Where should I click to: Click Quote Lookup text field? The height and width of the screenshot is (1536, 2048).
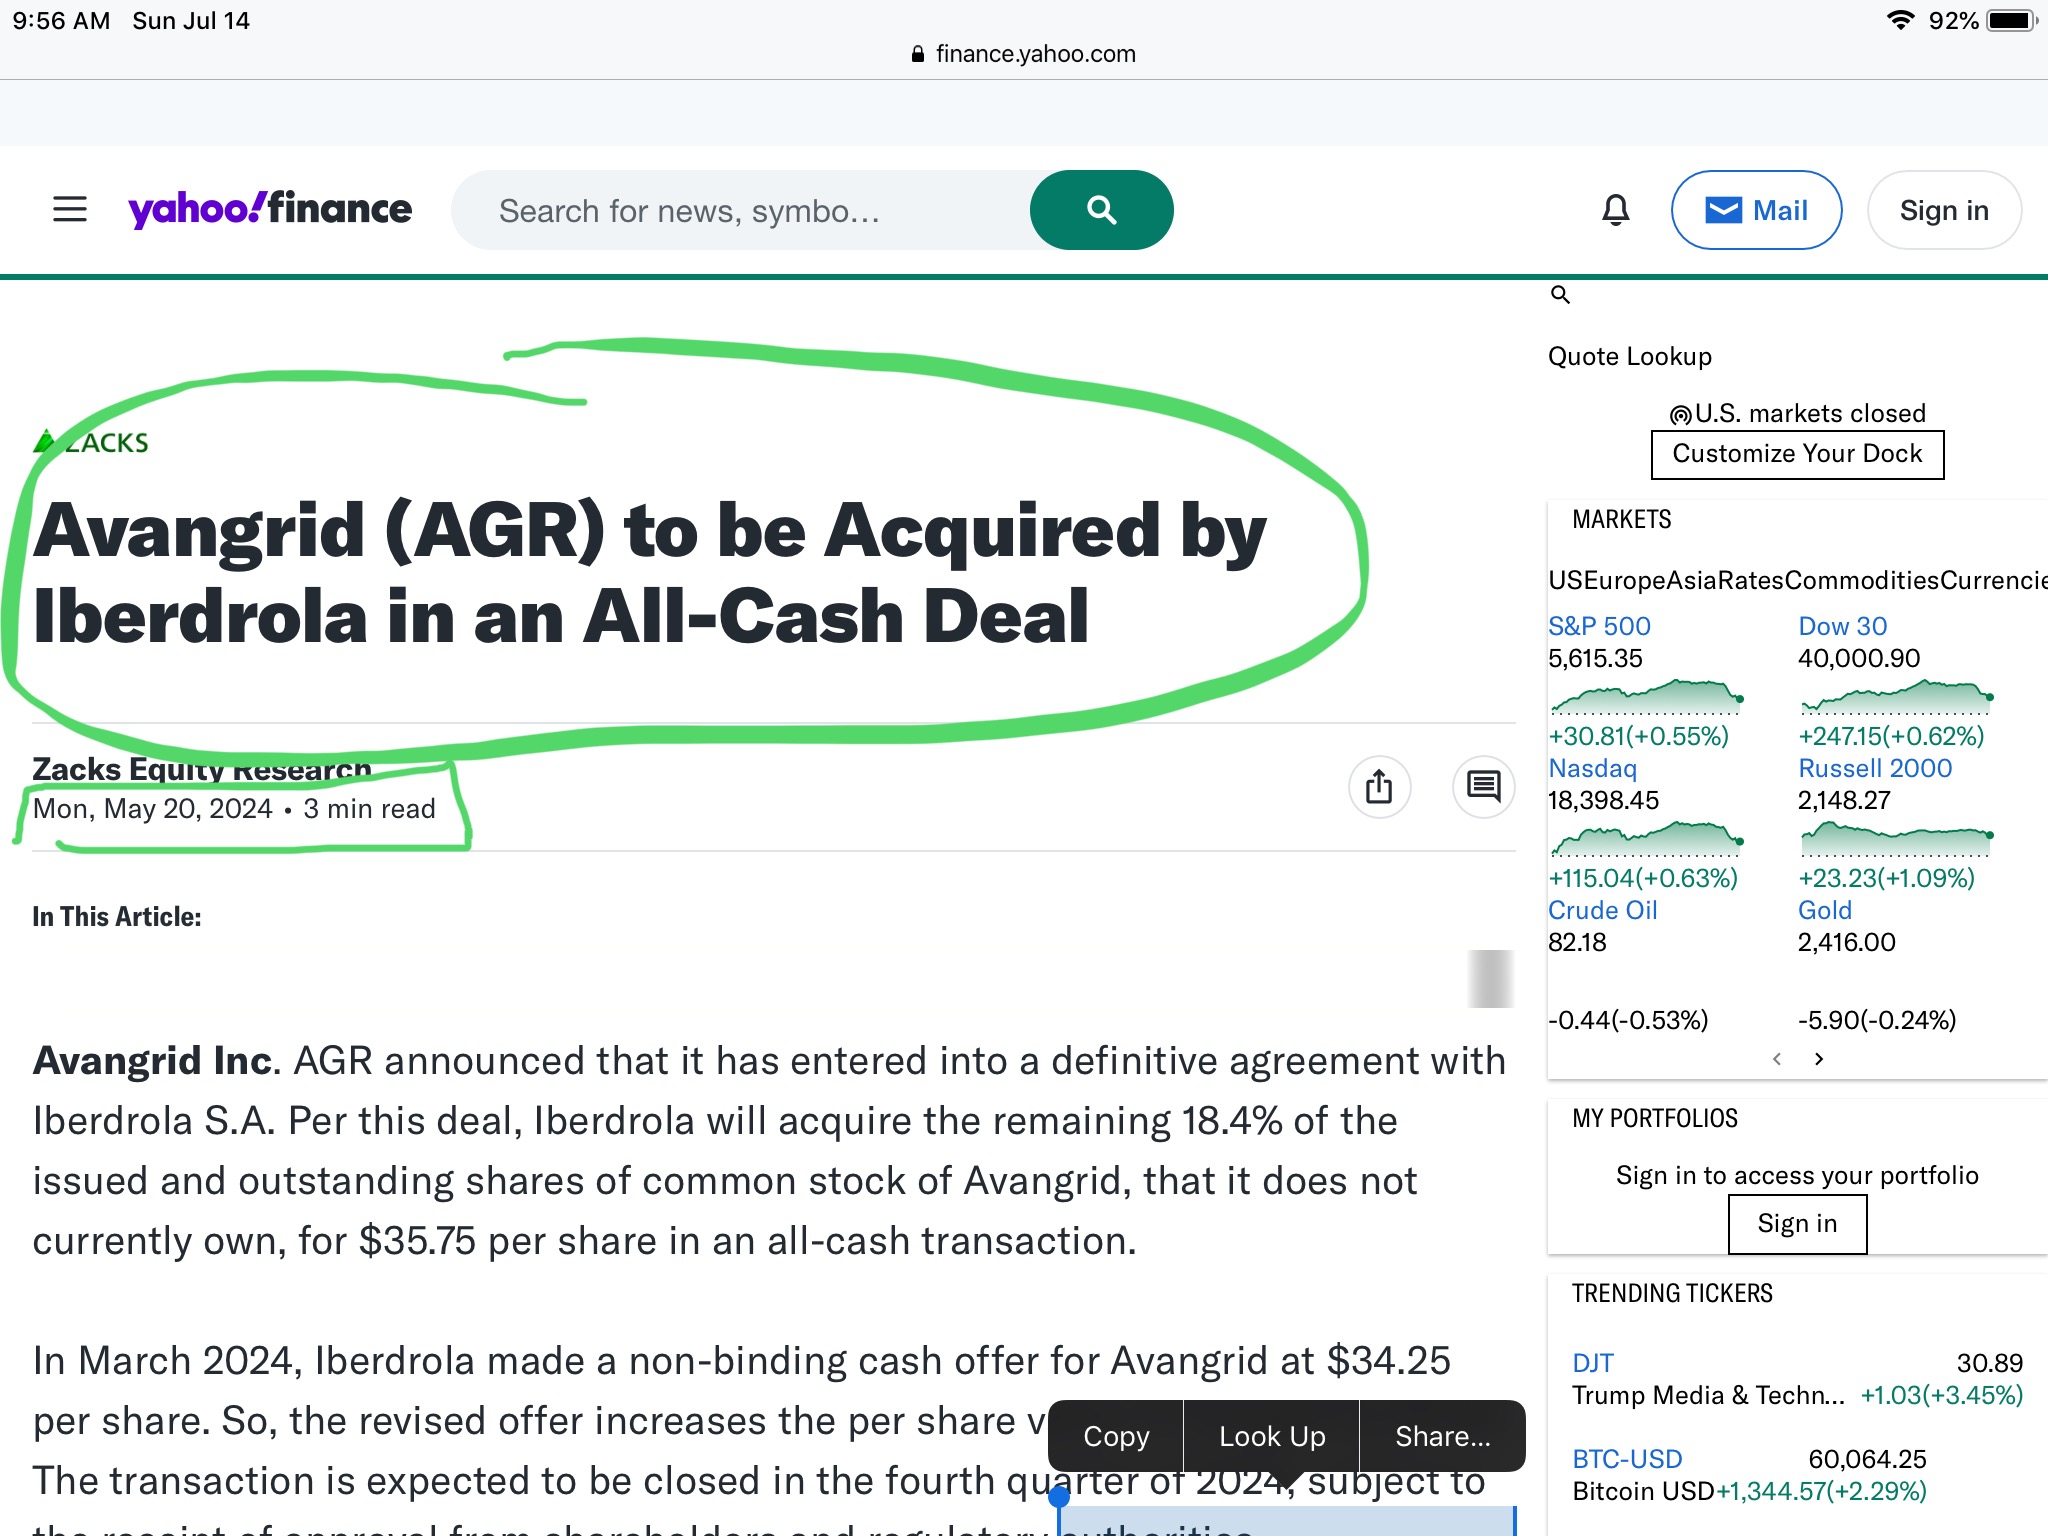click(1630, 356)
